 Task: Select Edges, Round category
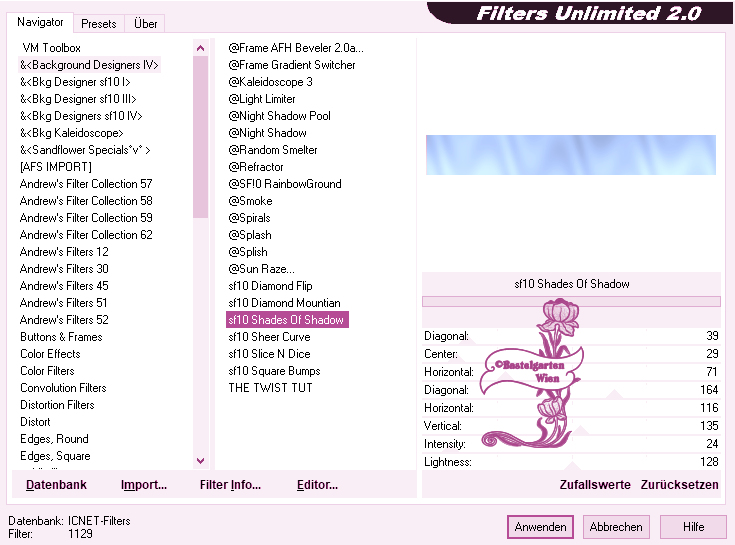pyautogui.click(x=54, y=439)
